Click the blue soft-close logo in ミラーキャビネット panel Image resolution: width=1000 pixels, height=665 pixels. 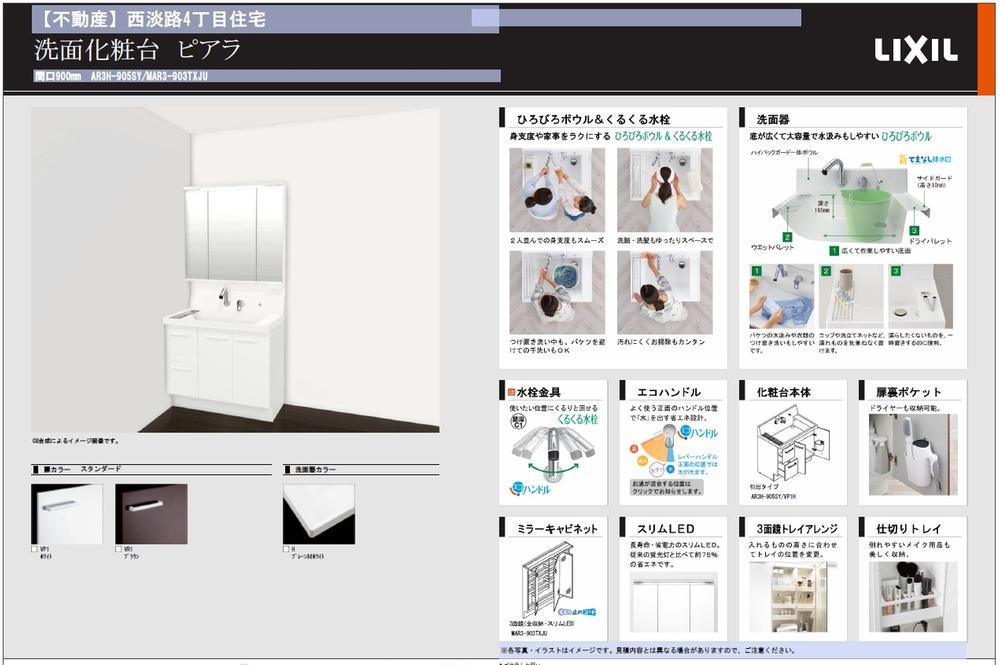tap(577, 611)
